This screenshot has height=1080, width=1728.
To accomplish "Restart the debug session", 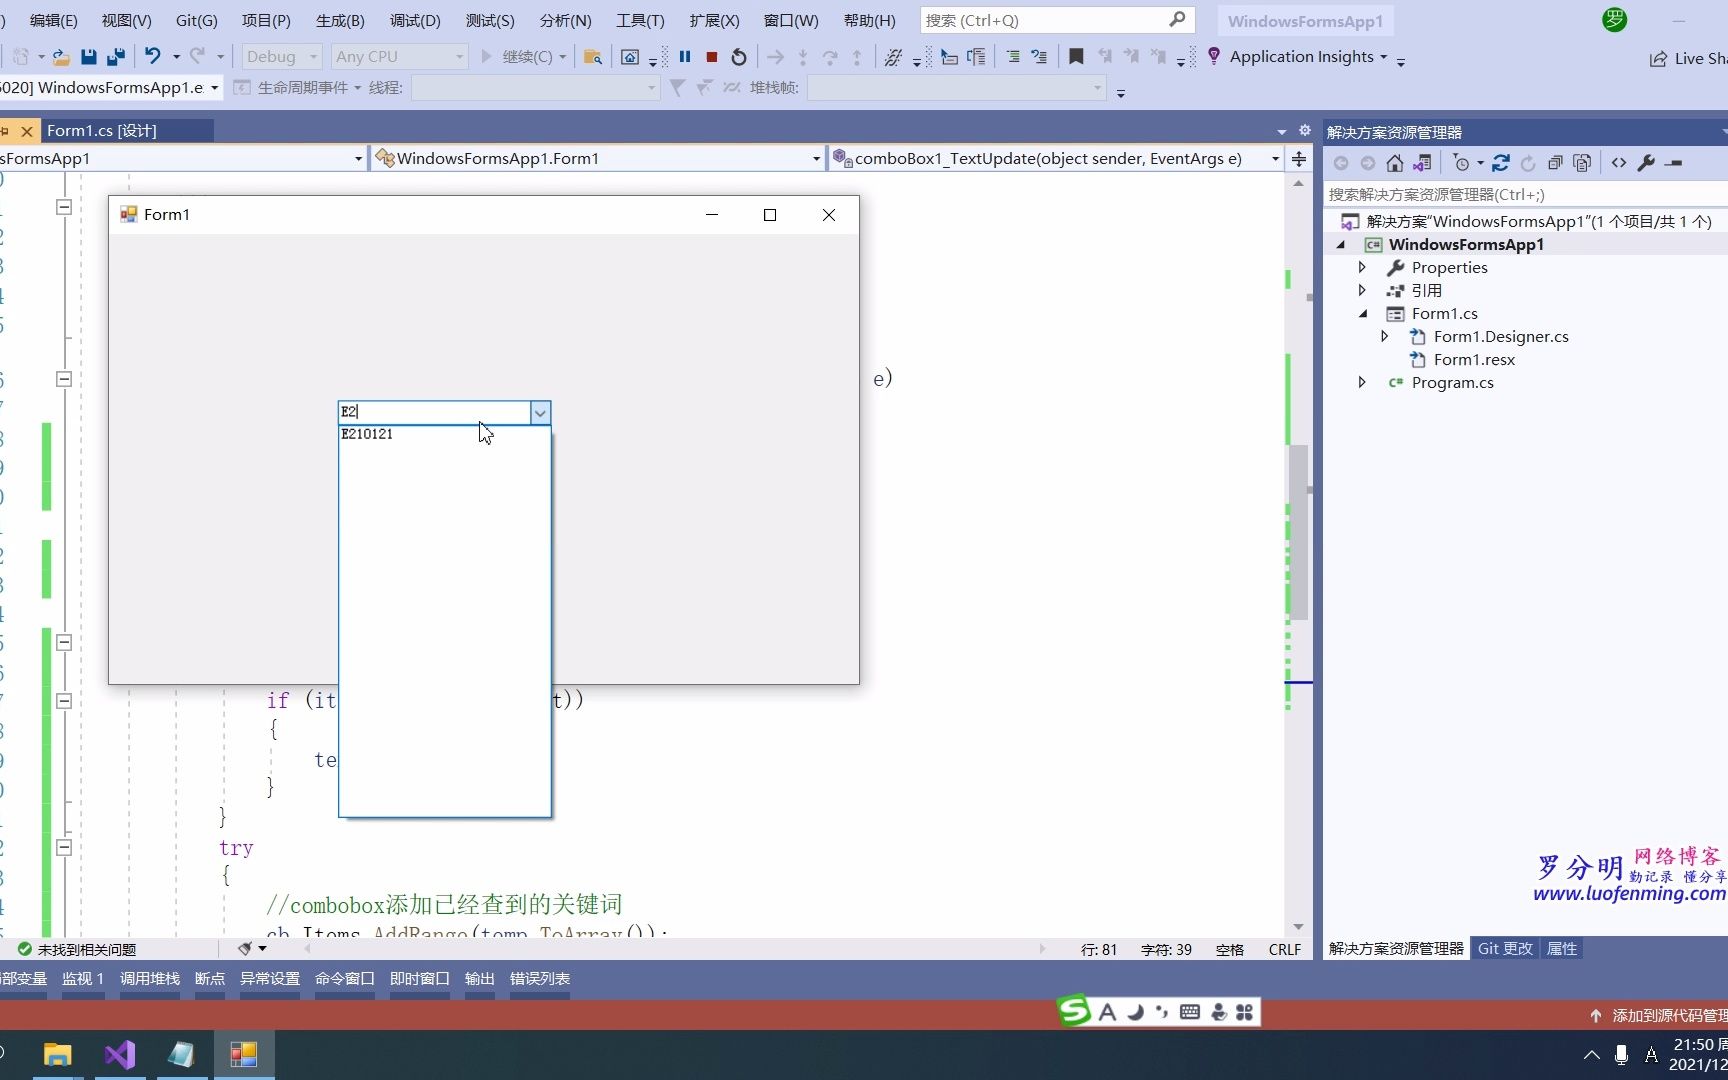I will click(x=739, y=57).
